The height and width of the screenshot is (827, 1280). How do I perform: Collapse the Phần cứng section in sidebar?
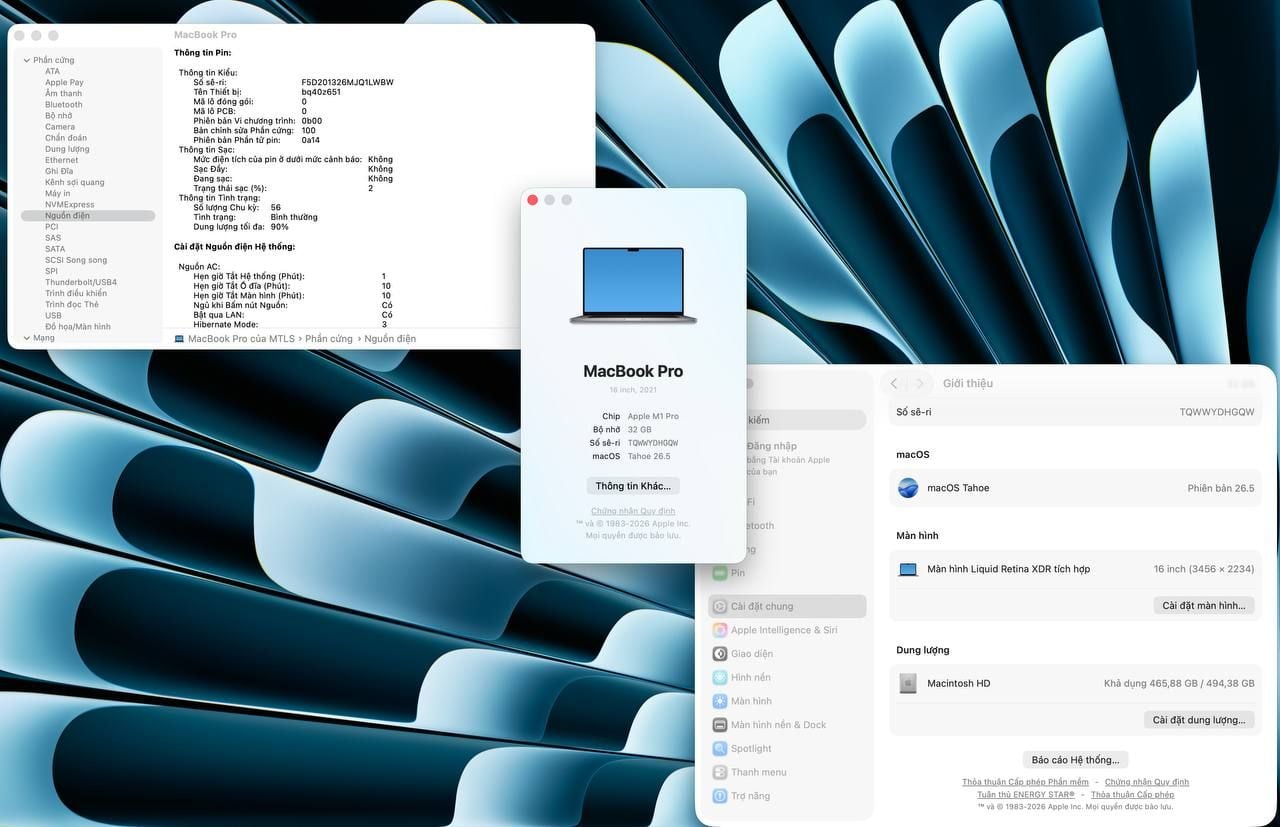26,60
